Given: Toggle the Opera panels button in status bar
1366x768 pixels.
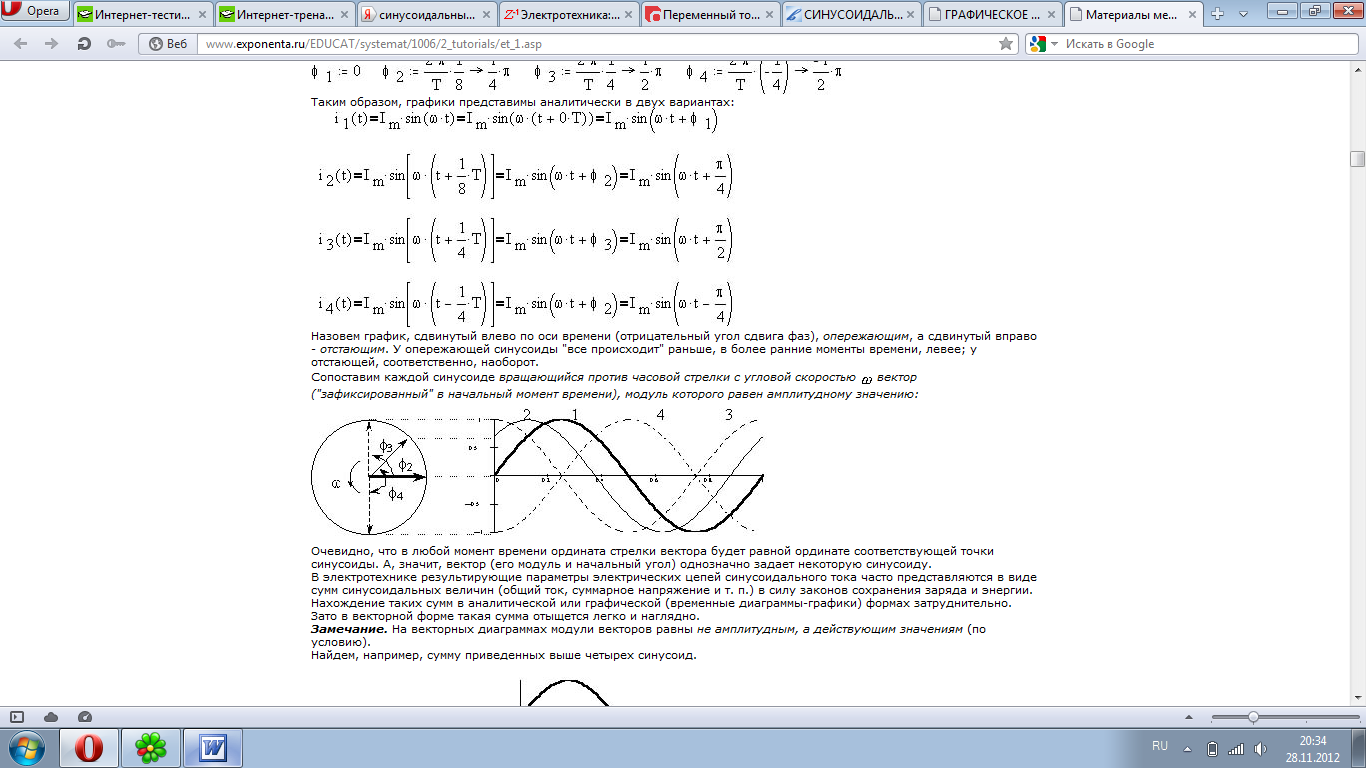Looking at the screenshot, I should click(17, 717).
